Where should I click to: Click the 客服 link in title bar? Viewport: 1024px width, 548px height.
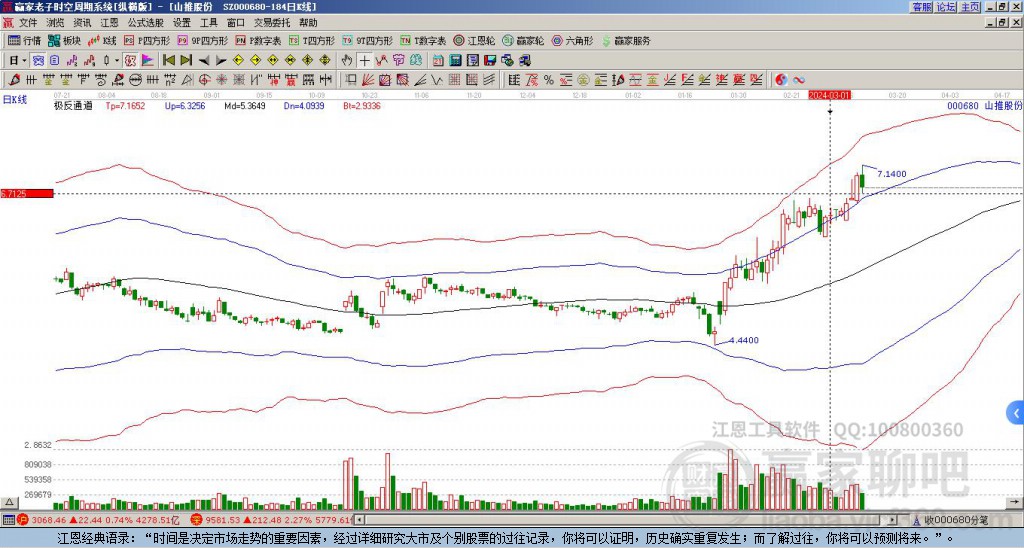pos(922,7)
